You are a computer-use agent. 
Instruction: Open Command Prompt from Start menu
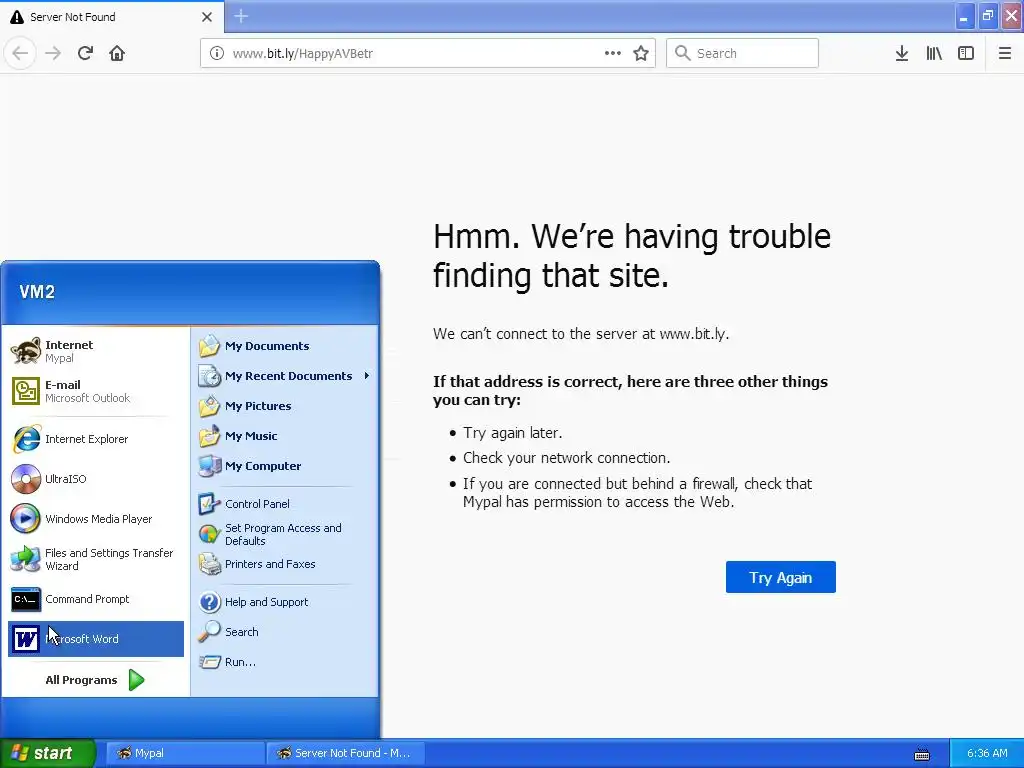(x=96, y=599)
